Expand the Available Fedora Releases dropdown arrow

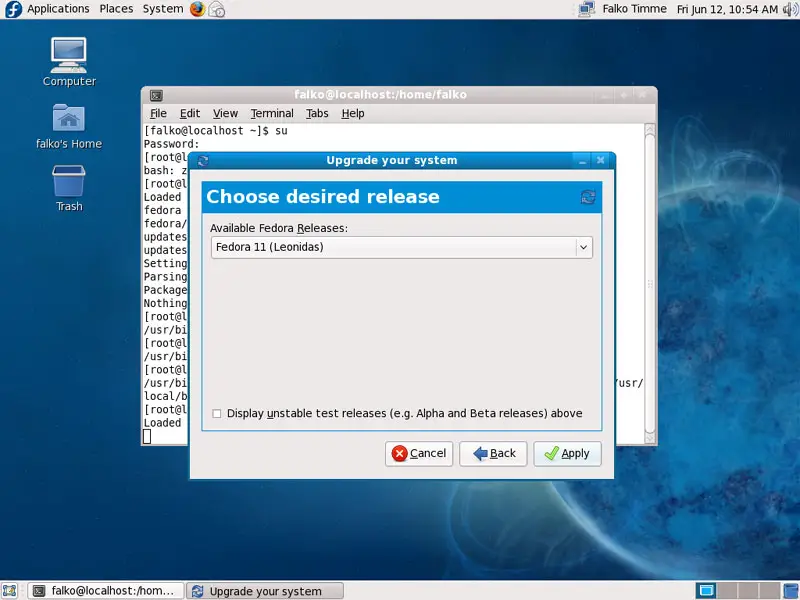coord(584,247)
